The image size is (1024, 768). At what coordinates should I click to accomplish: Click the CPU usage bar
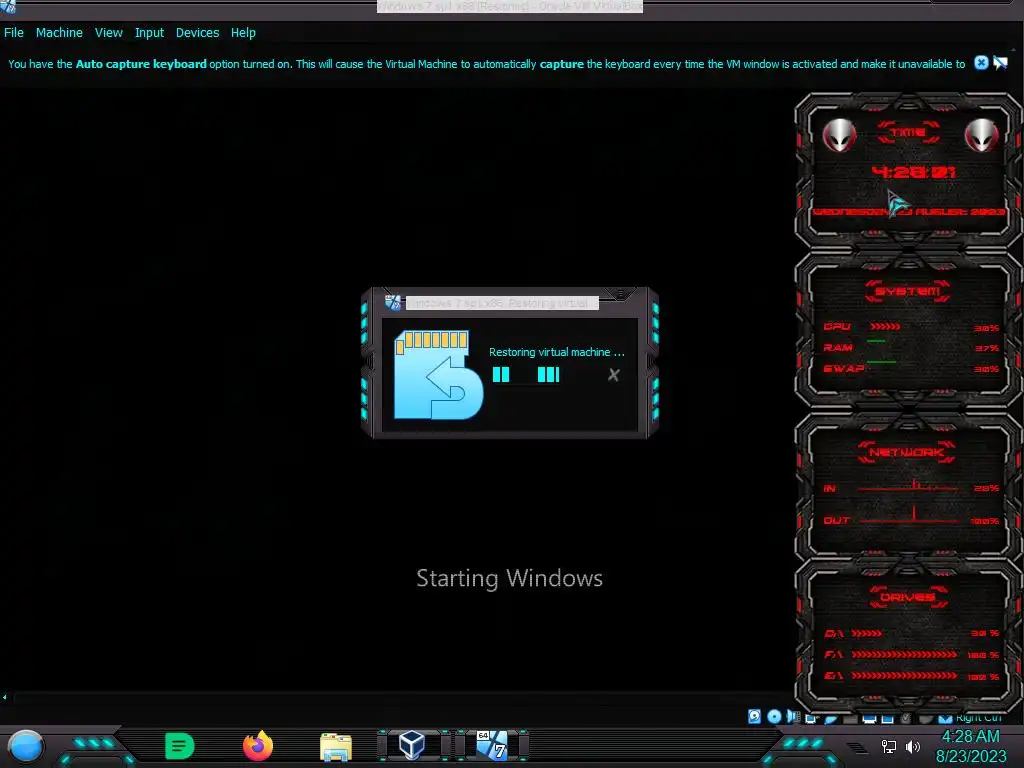[x=886, y=327]
